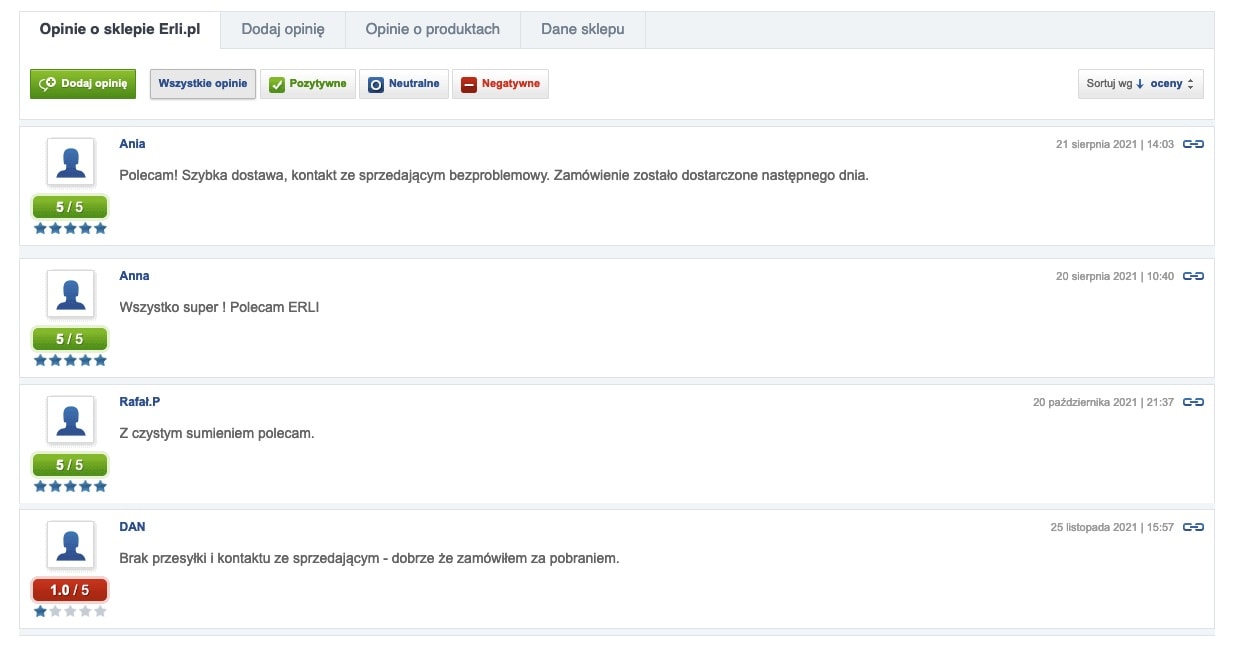Filter reviews by Neutralne
This screenshot has width=1243, height=659.
tap(404, 84)
